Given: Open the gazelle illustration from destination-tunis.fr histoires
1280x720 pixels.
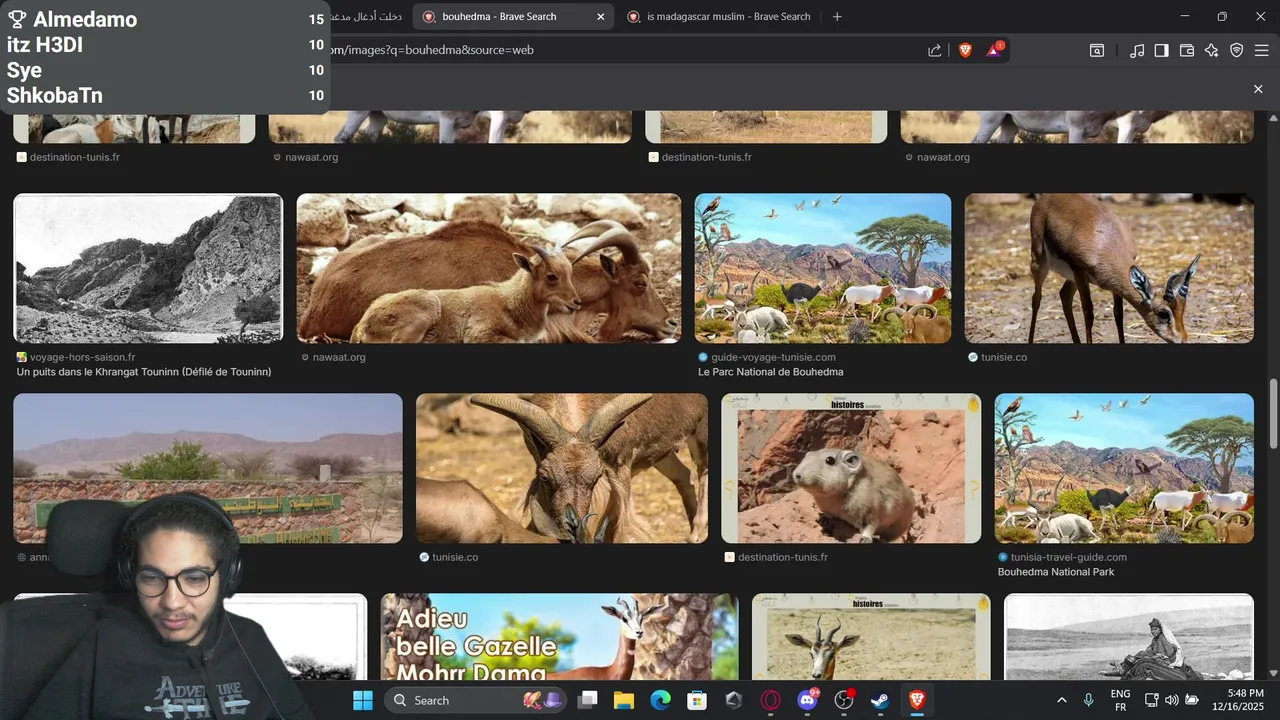Looking at the screenshot, I should (871, 637).
